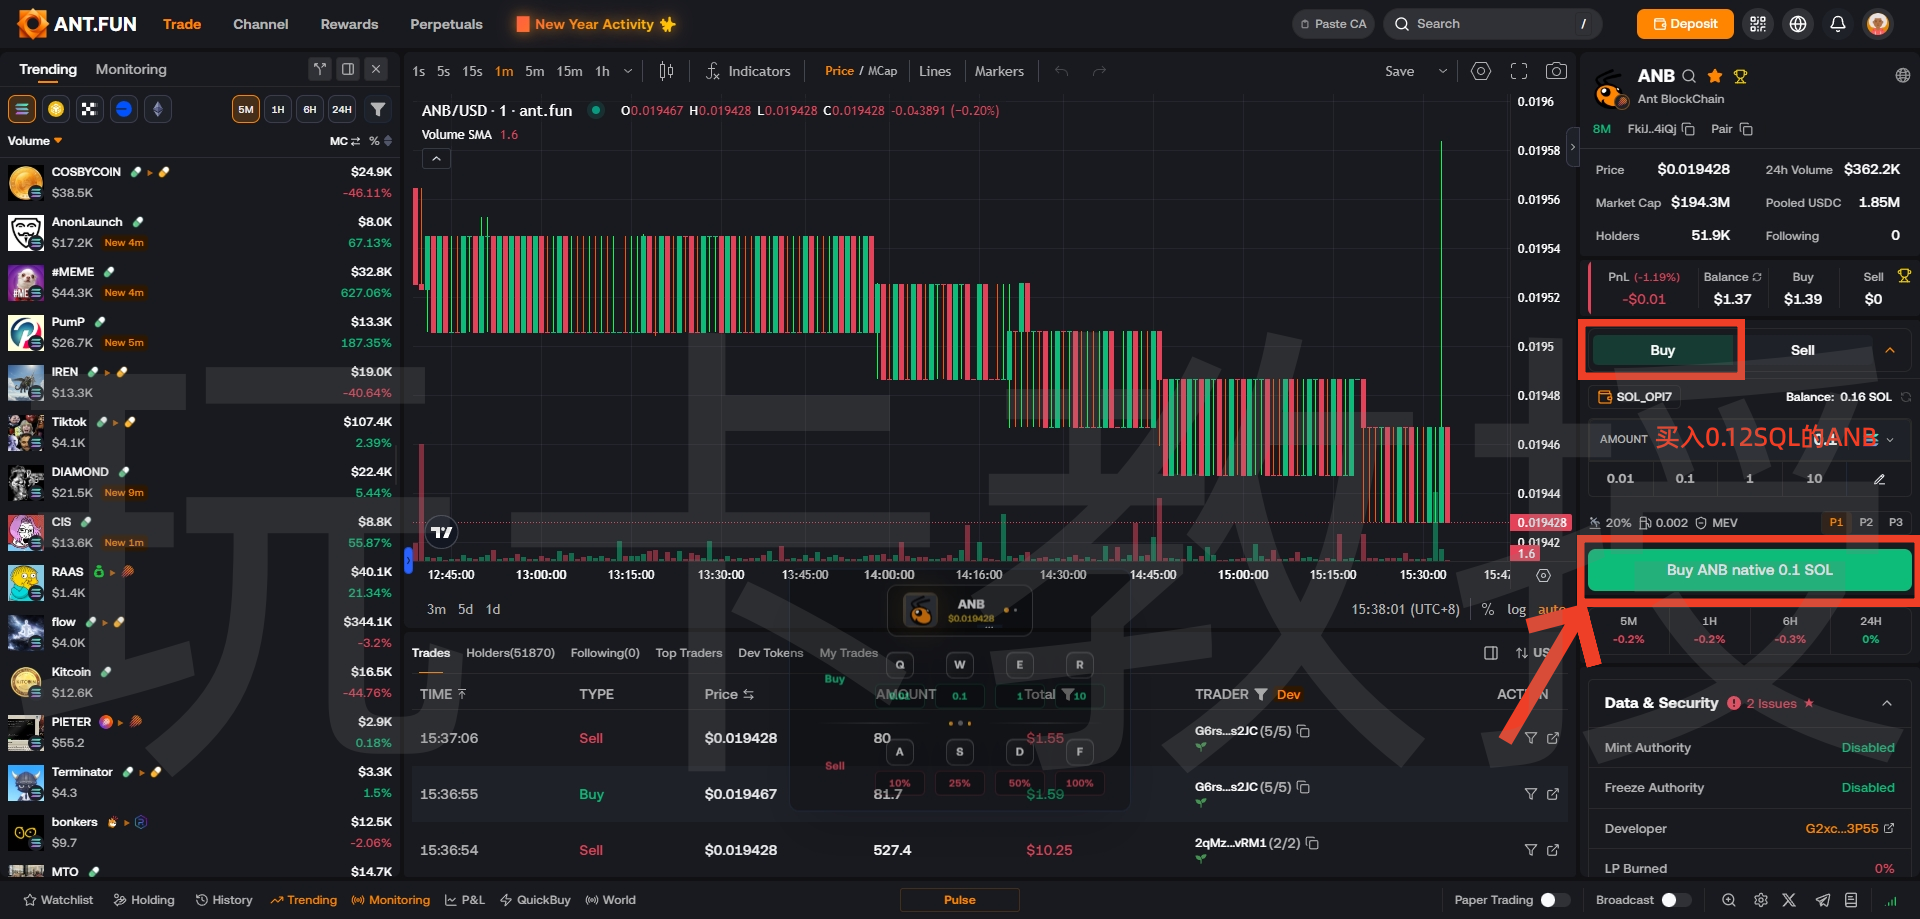Enter fullscreen chart mode
Viewport: 1920px width, 919px height.
click(1519, 71)
